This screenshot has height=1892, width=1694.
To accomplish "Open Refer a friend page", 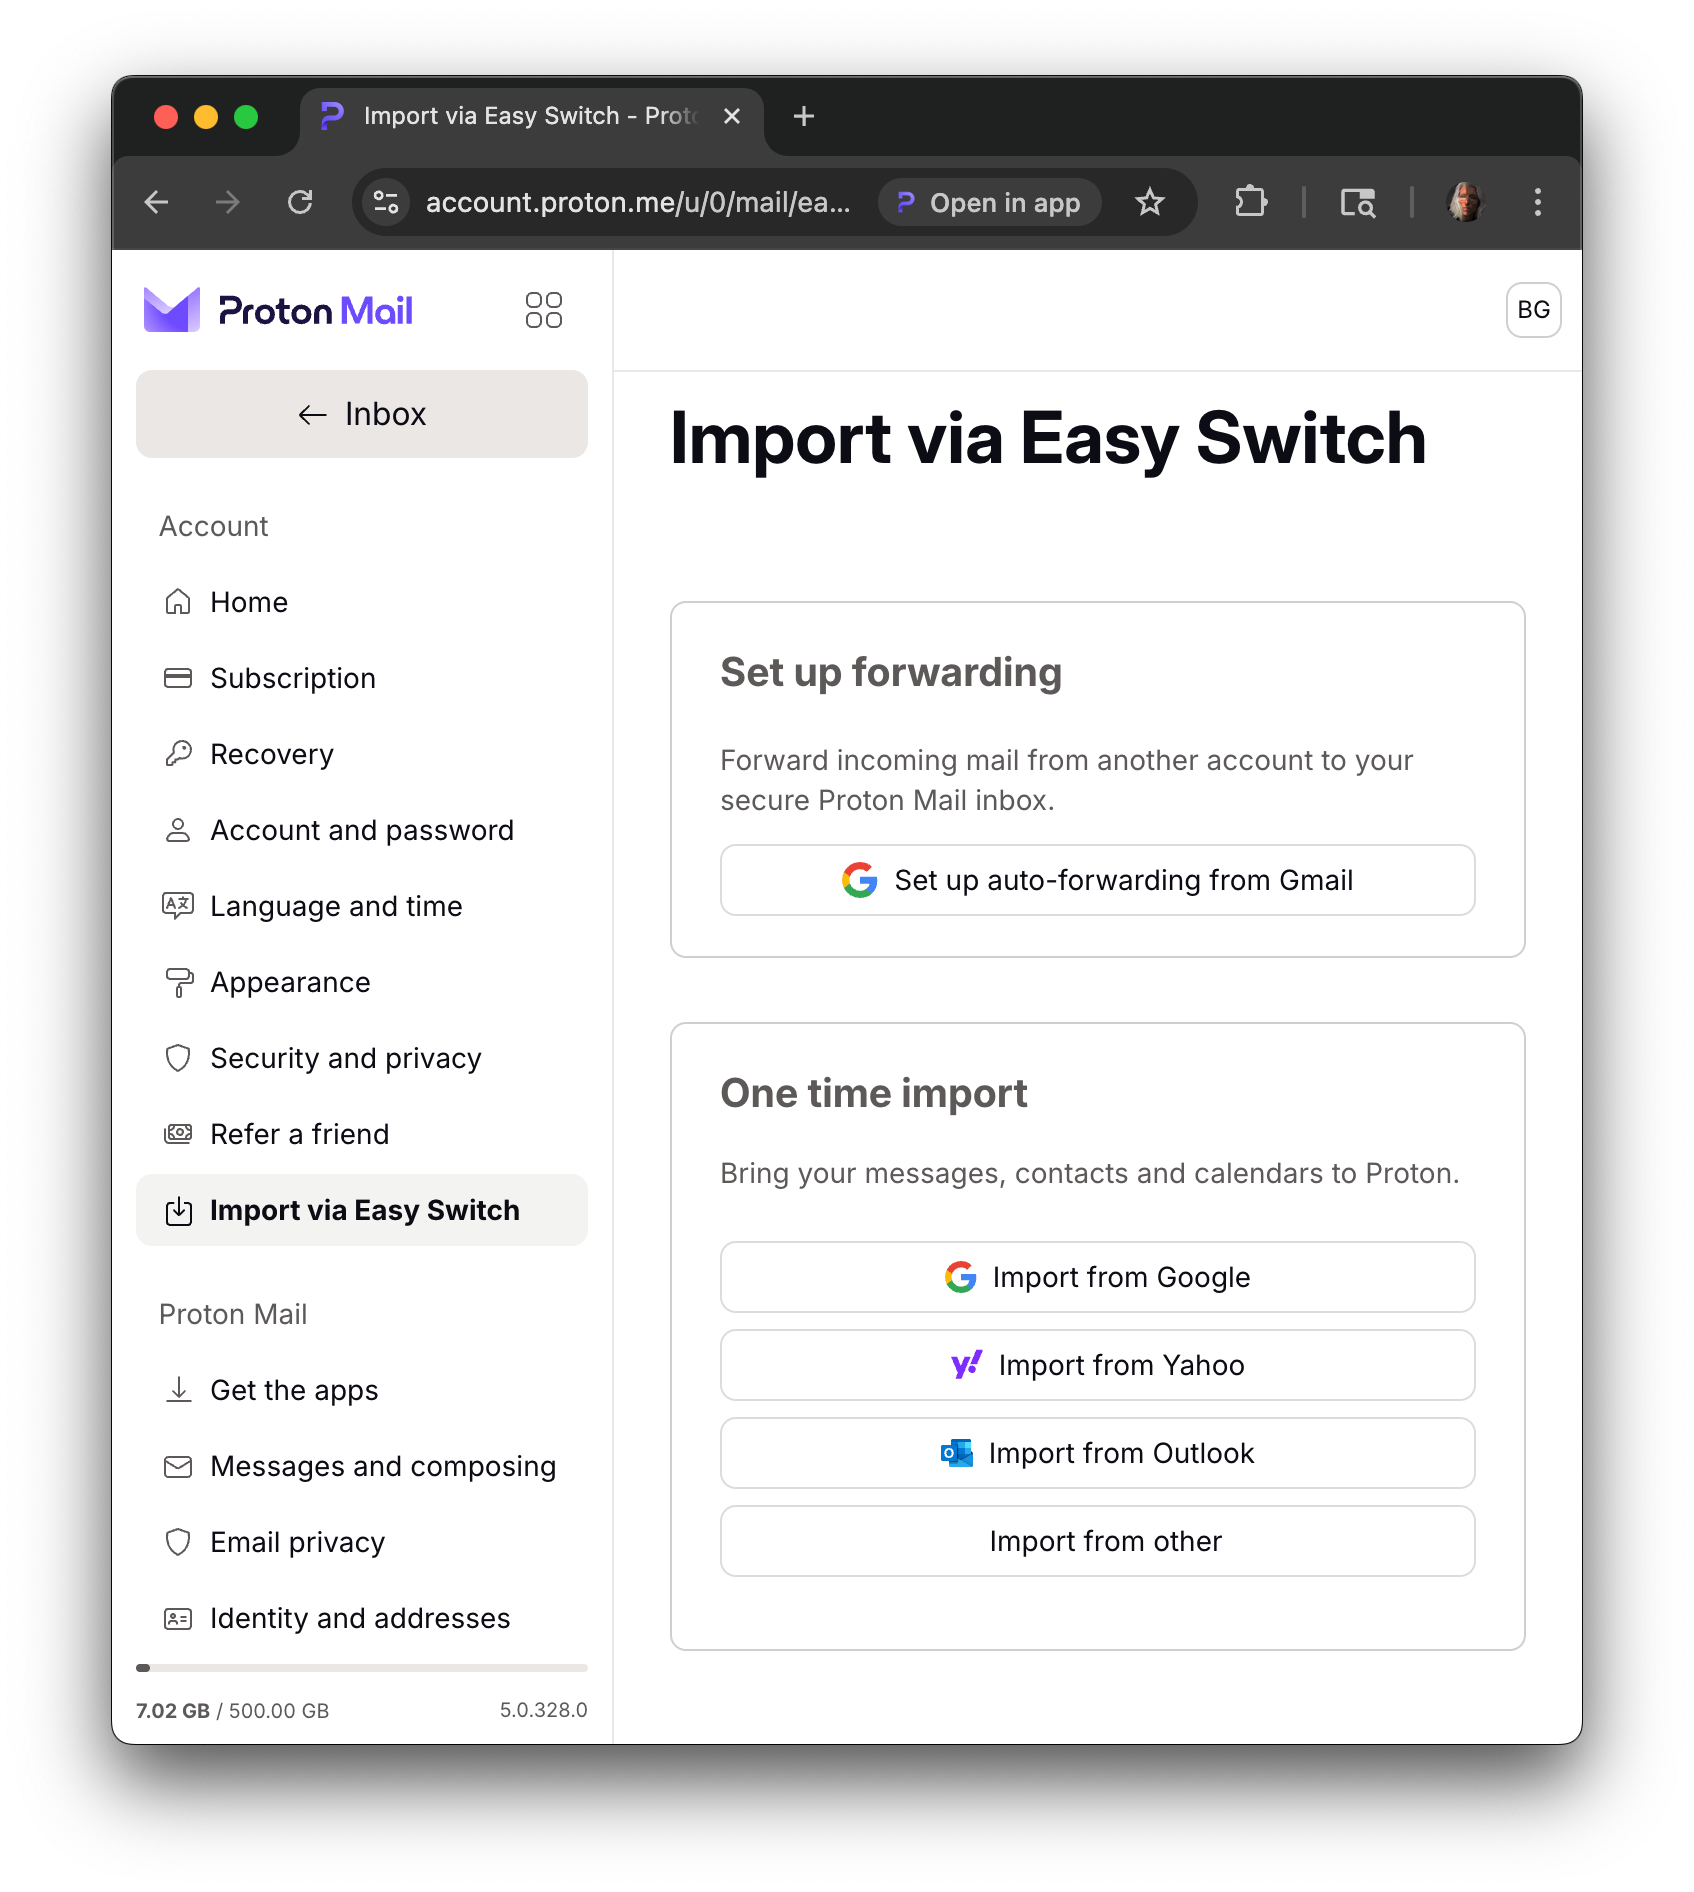I will [362, 1134].
